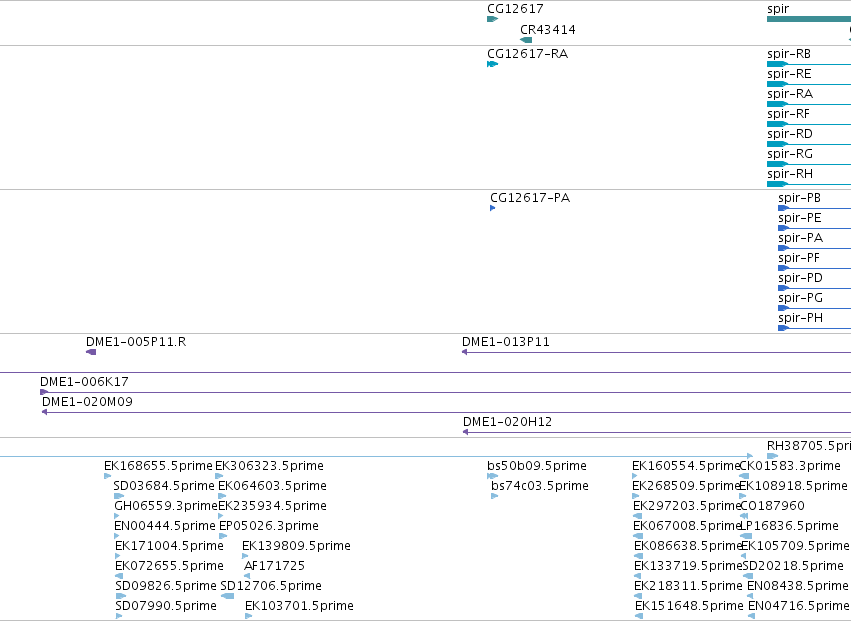Select the DME1-020M09 clone arrowhead
This screenshot has height=621, width=851.
(45, 412)
